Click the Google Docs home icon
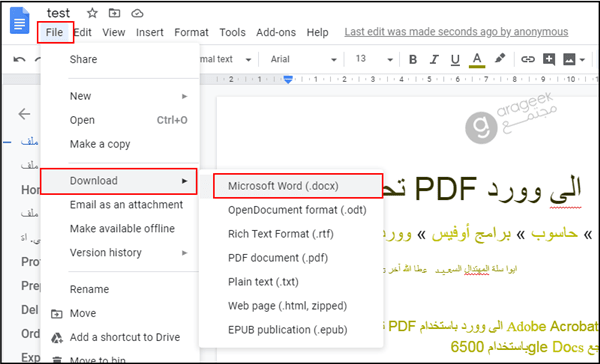 click(20, 21)
